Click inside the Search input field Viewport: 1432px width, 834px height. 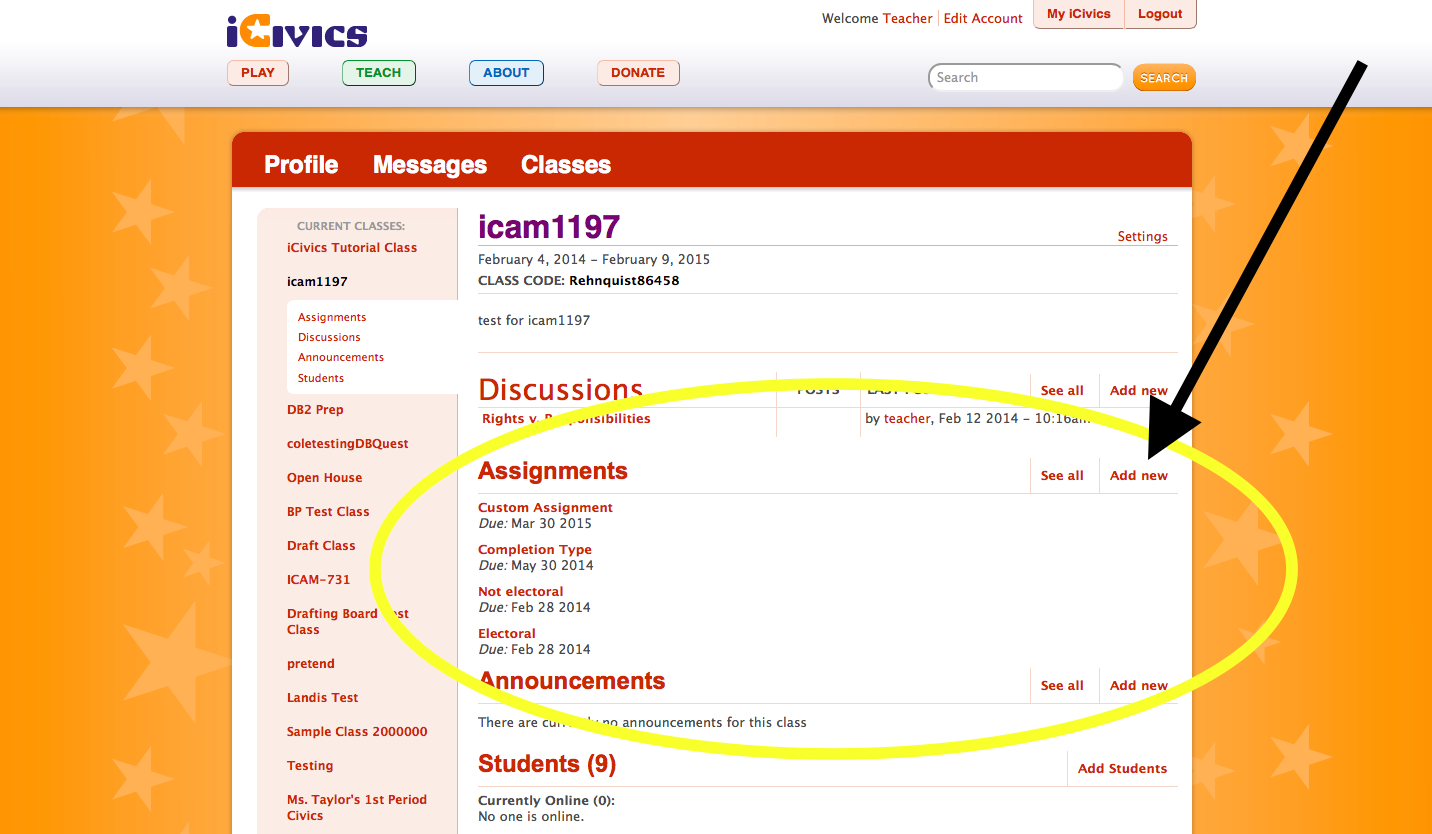(1026, 77)
